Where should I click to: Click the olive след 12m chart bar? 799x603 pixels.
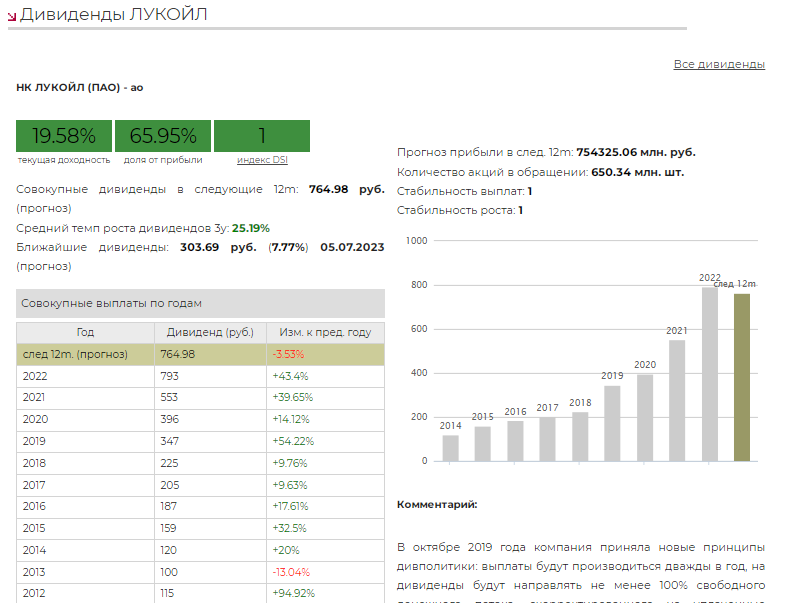point(741,377)
